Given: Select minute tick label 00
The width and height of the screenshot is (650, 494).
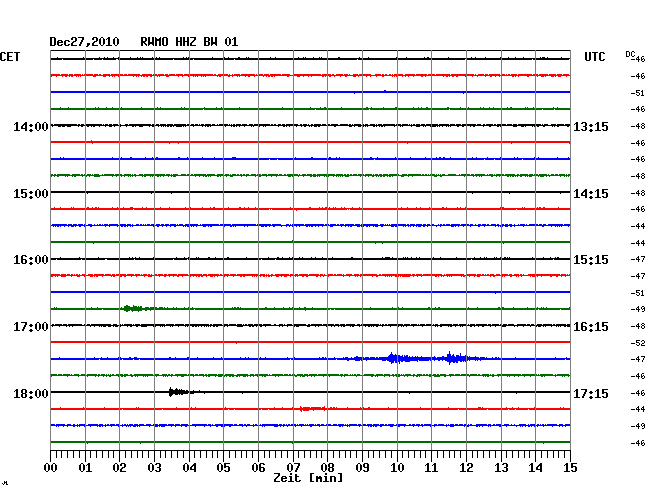Looking at the screenshot, I should [x=51, y=468].
